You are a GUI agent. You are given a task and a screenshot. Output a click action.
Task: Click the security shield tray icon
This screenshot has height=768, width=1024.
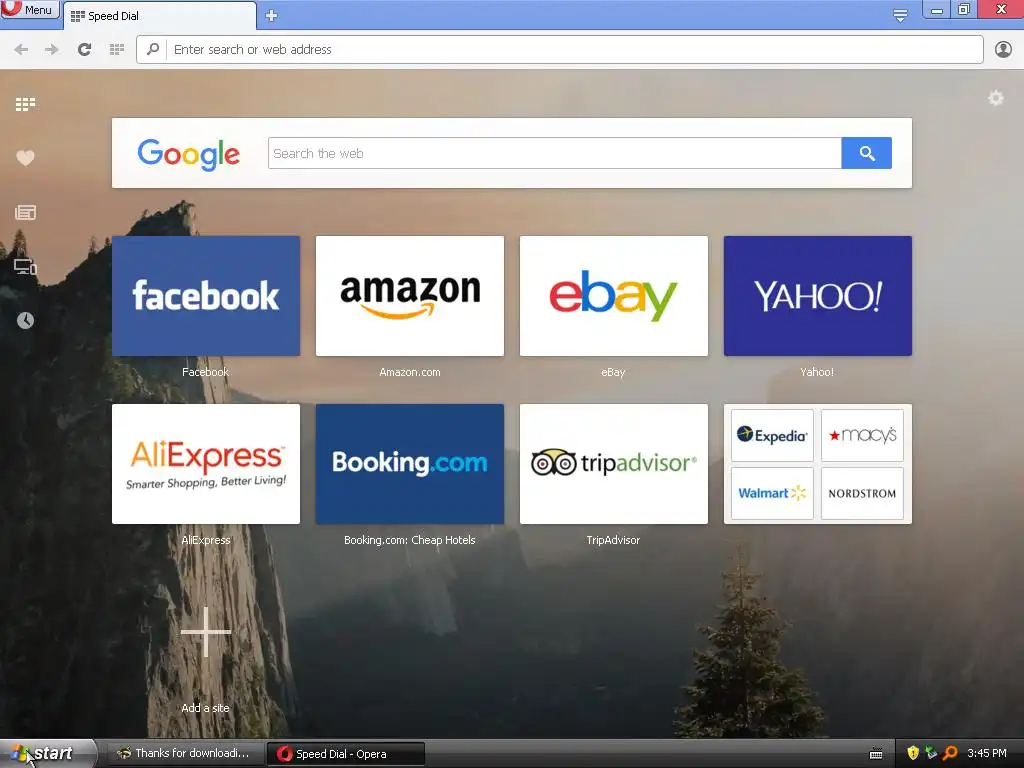pos(913,753)
